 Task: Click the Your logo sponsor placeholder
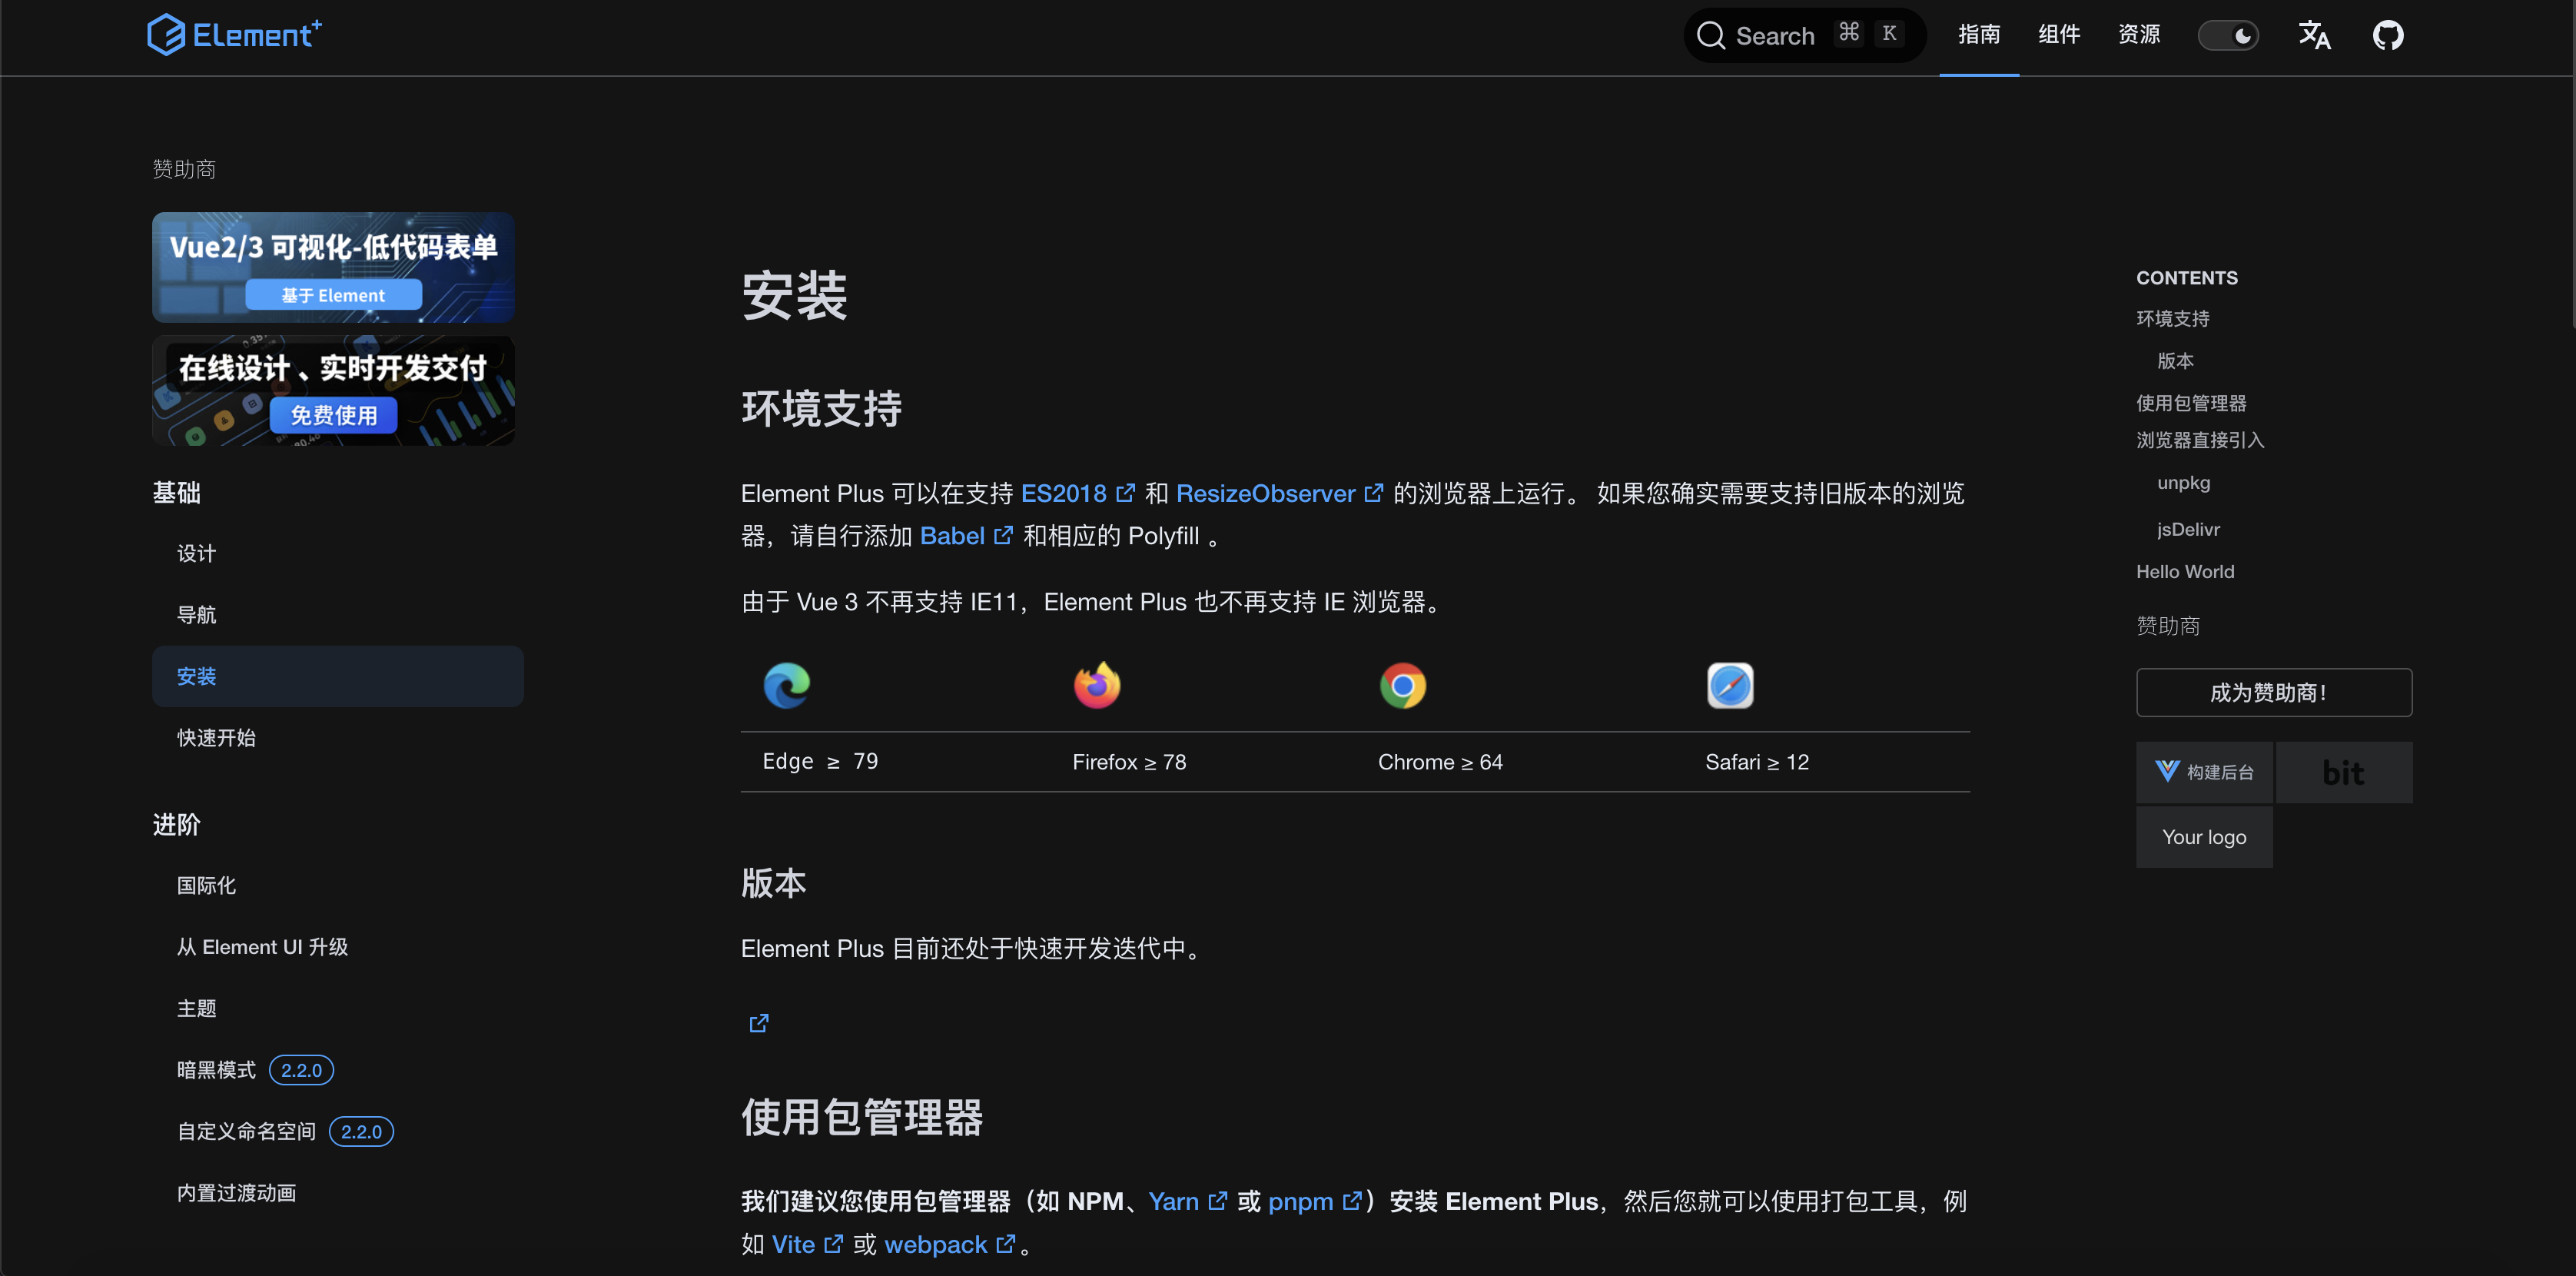point(2203,837)
